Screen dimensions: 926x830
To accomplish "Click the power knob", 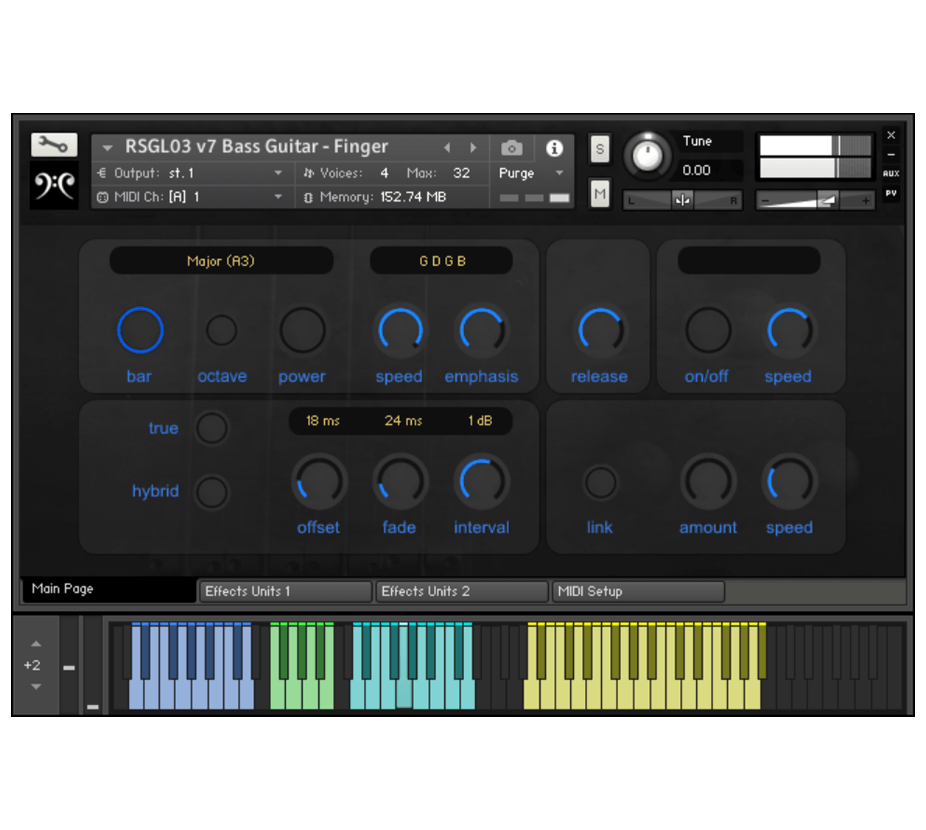I will pyautogui.click(x=302, y=330).
